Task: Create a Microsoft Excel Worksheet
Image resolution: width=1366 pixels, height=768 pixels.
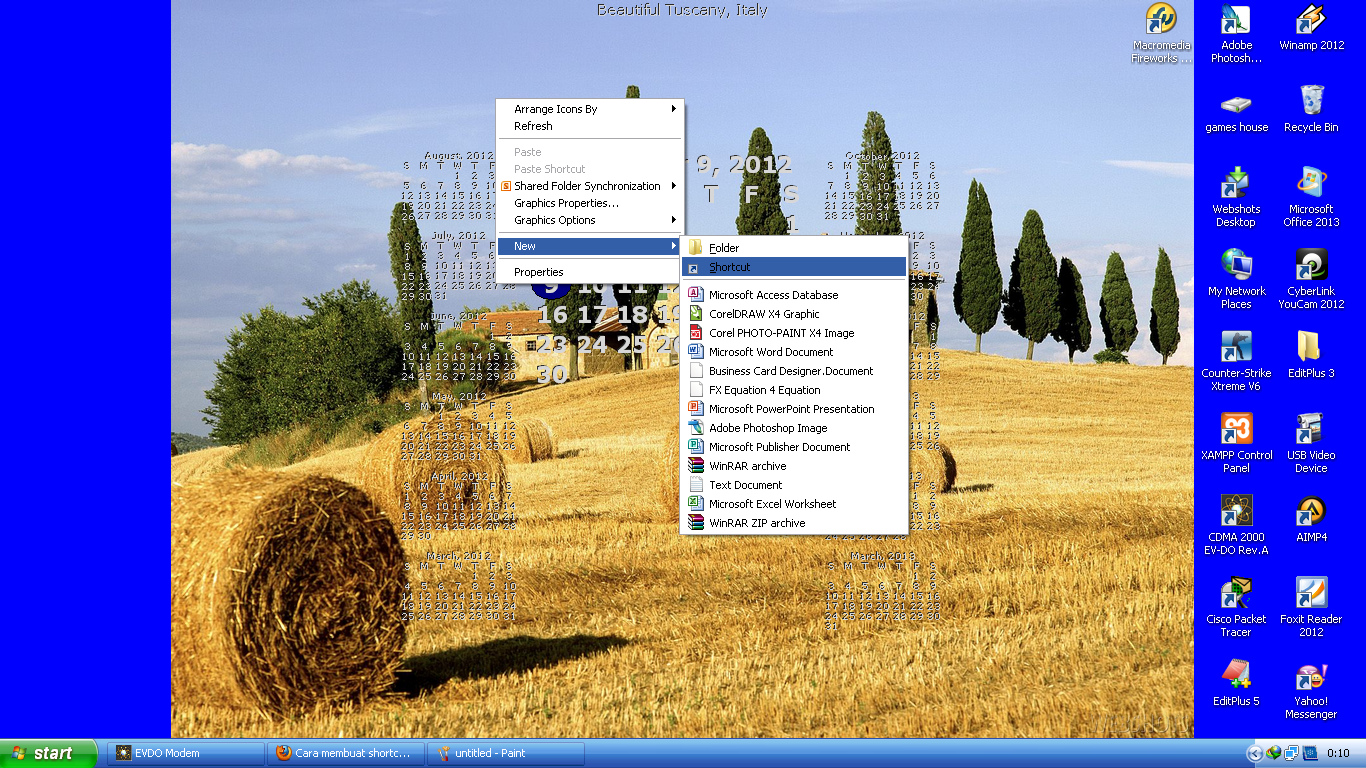Action: 794,504
